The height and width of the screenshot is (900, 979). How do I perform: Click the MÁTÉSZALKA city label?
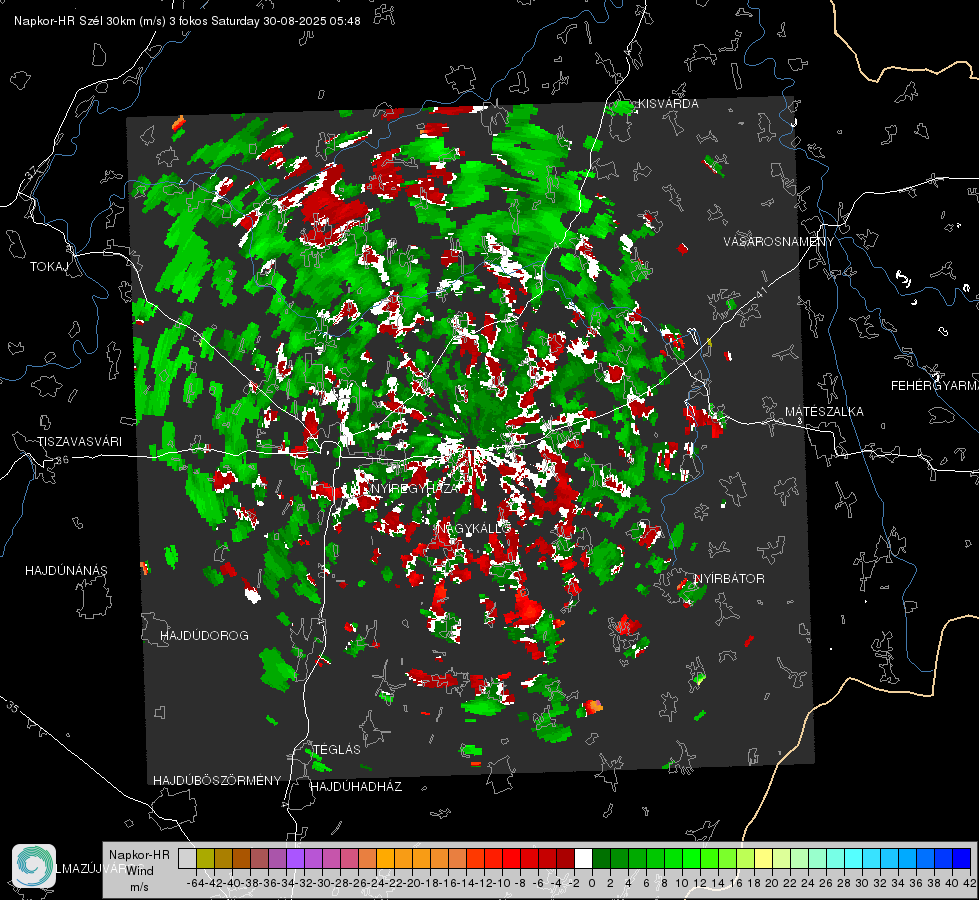click(x=824, y=412)
